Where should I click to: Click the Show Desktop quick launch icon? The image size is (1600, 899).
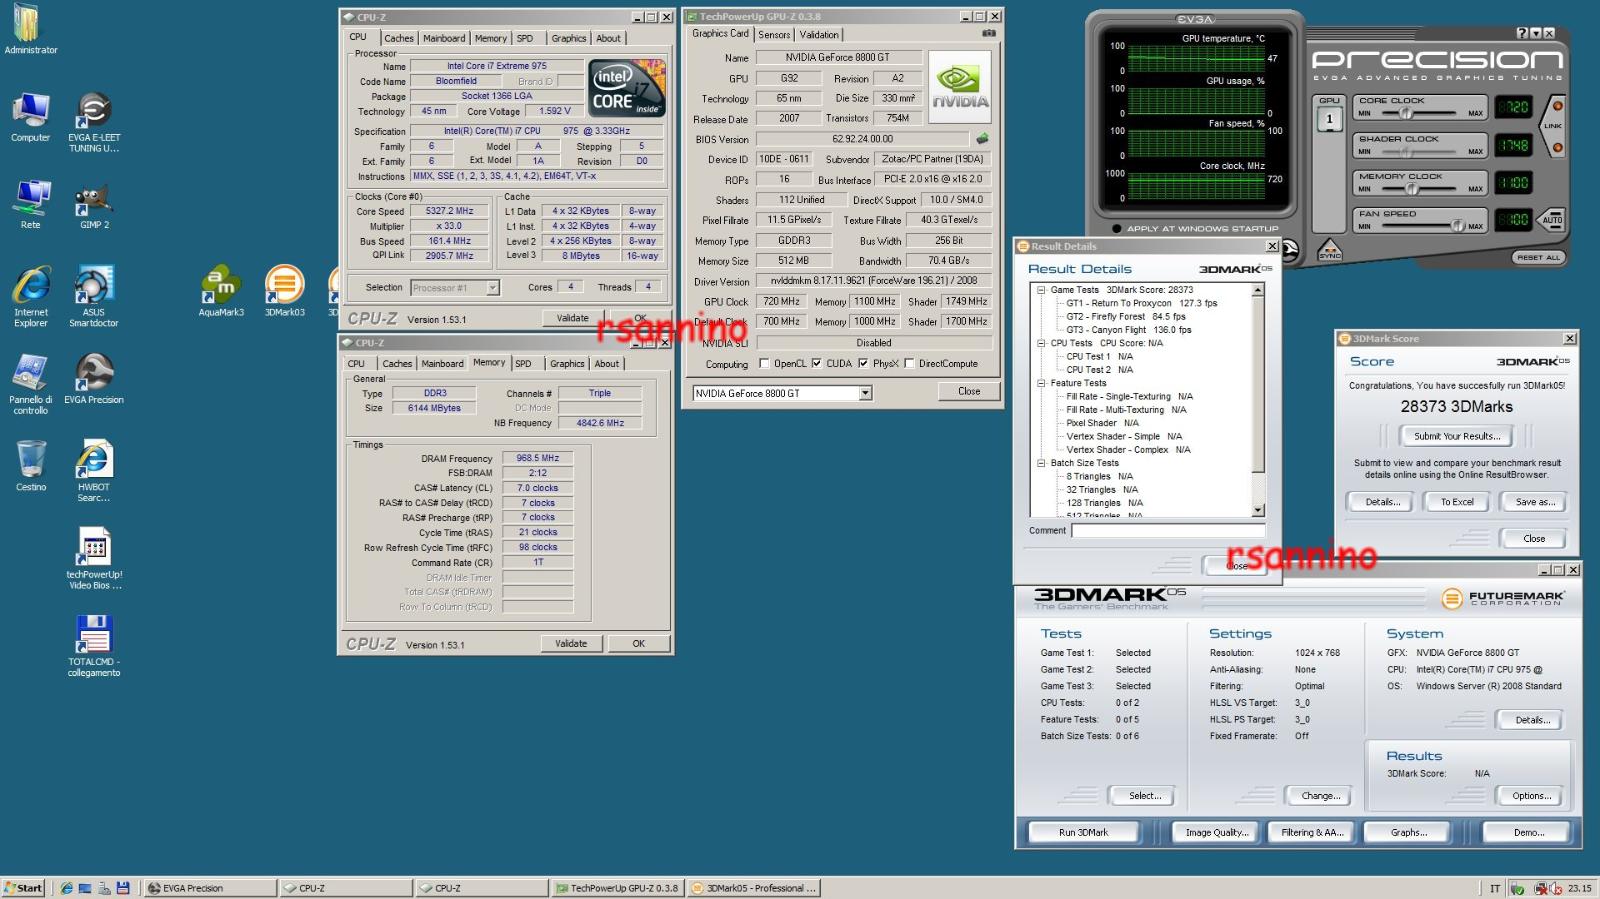click(x=85, y=888)
